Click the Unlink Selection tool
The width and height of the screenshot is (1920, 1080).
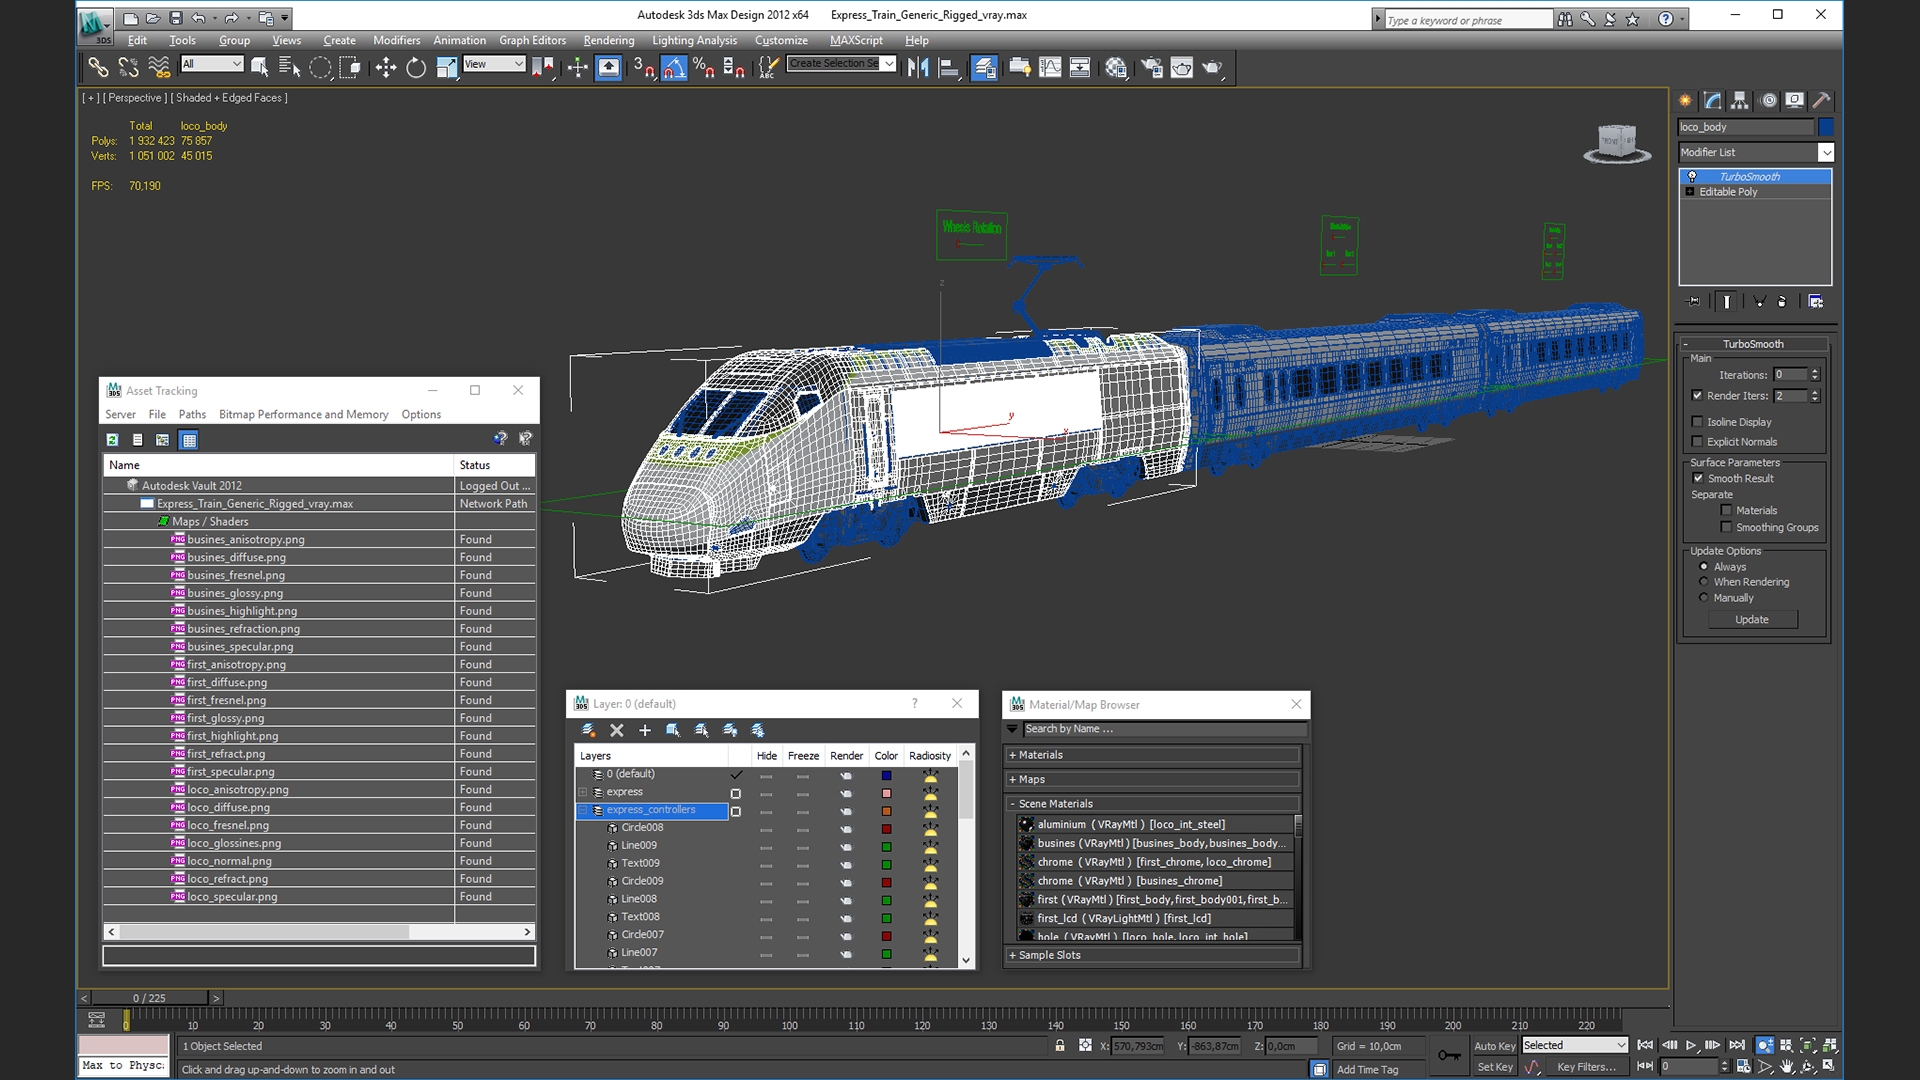128,67
